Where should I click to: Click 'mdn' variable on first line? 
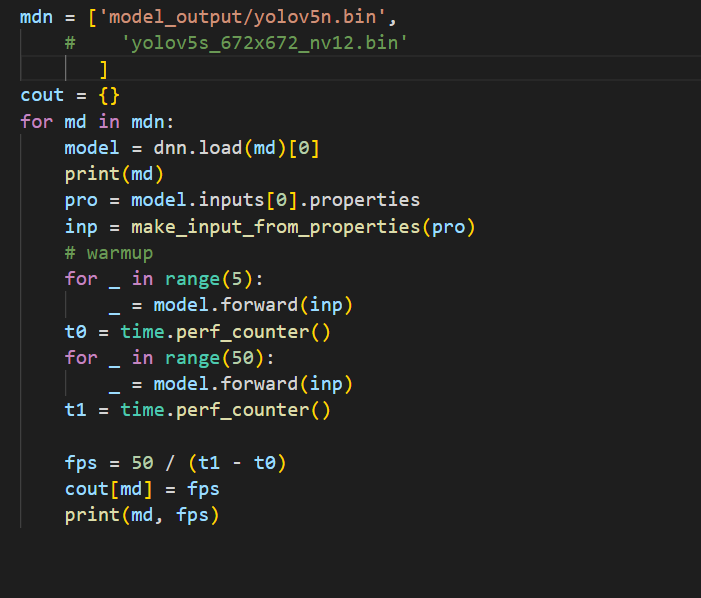36,17
